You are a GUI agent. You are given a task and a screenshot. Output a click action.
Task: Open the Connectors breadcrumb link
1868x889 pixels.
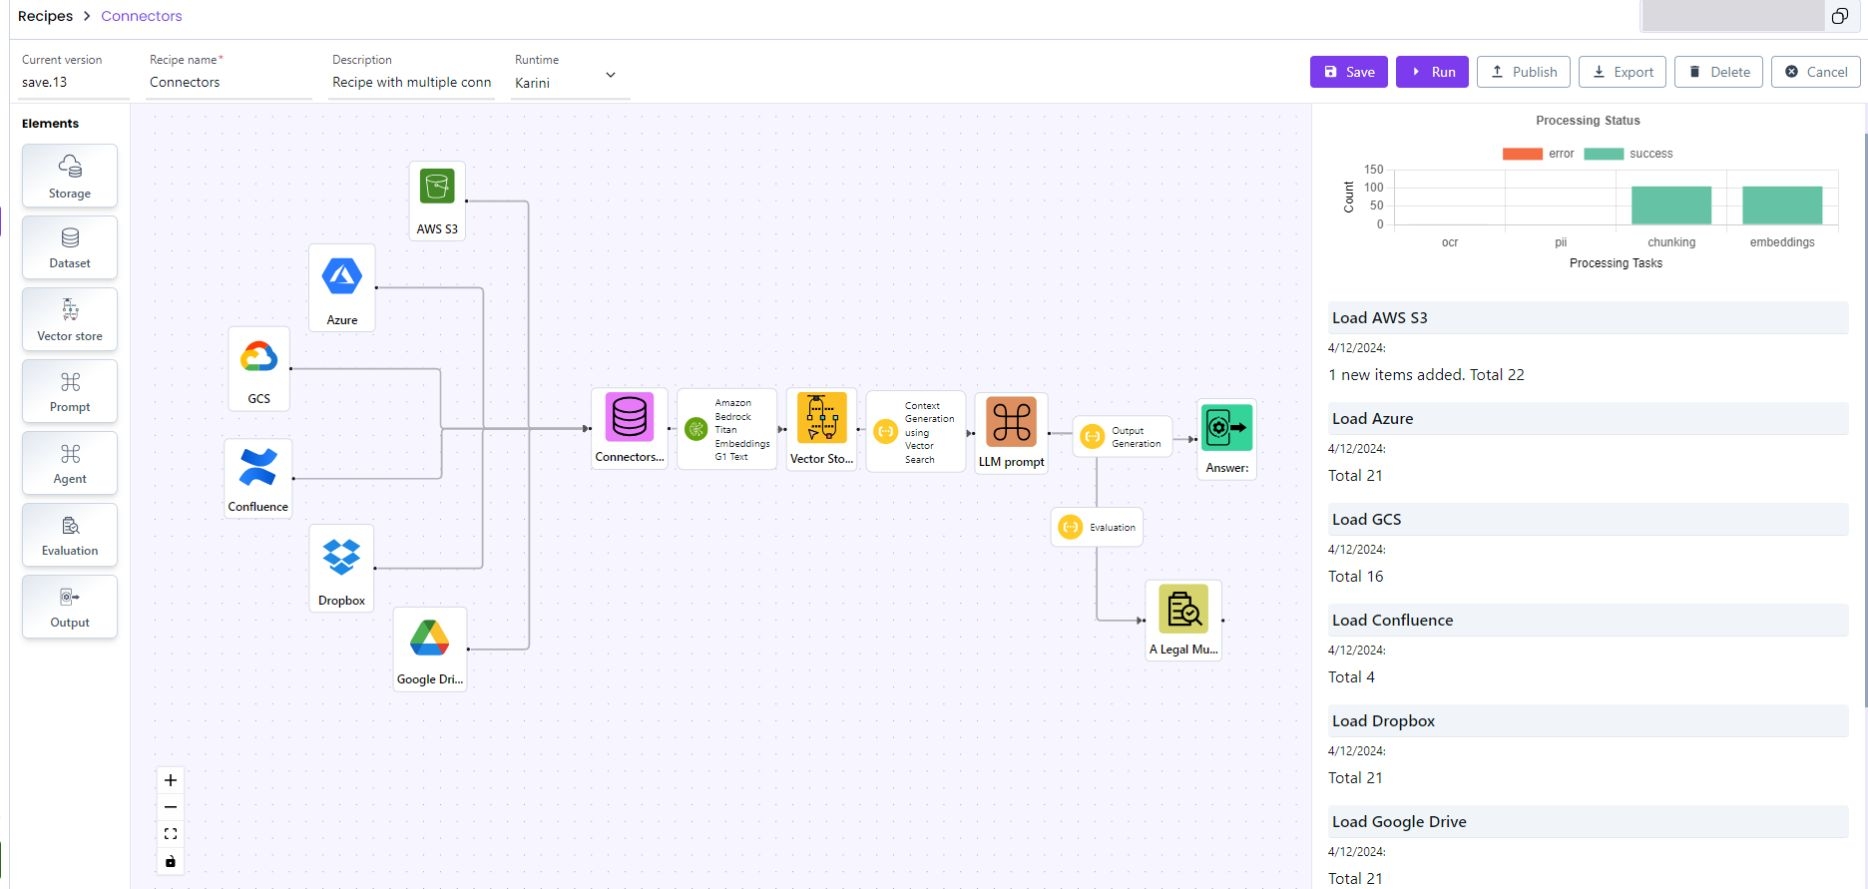[141, 16]
